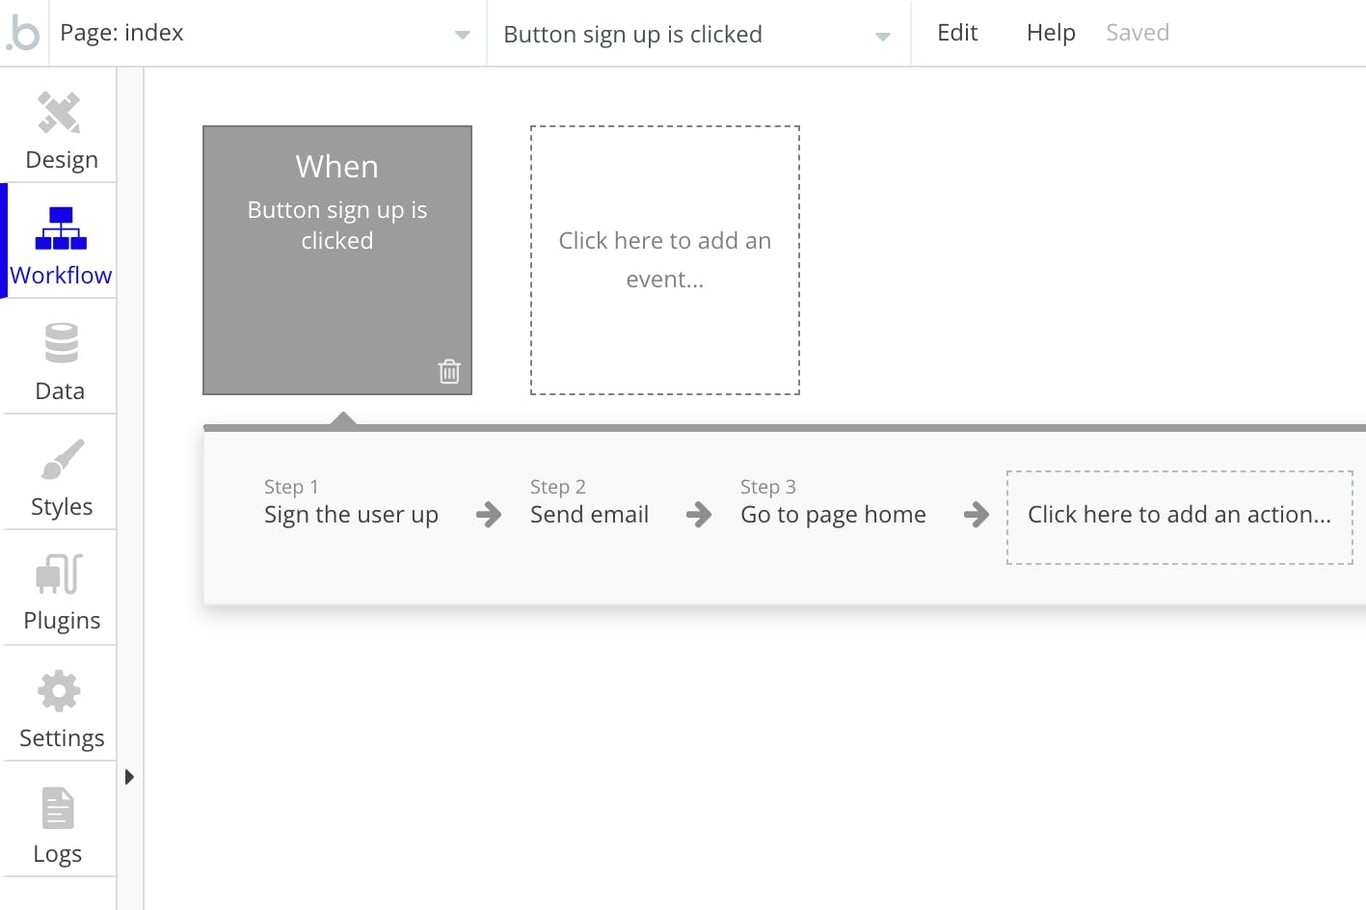Go to the Styles tab

[x=60, y=473]
